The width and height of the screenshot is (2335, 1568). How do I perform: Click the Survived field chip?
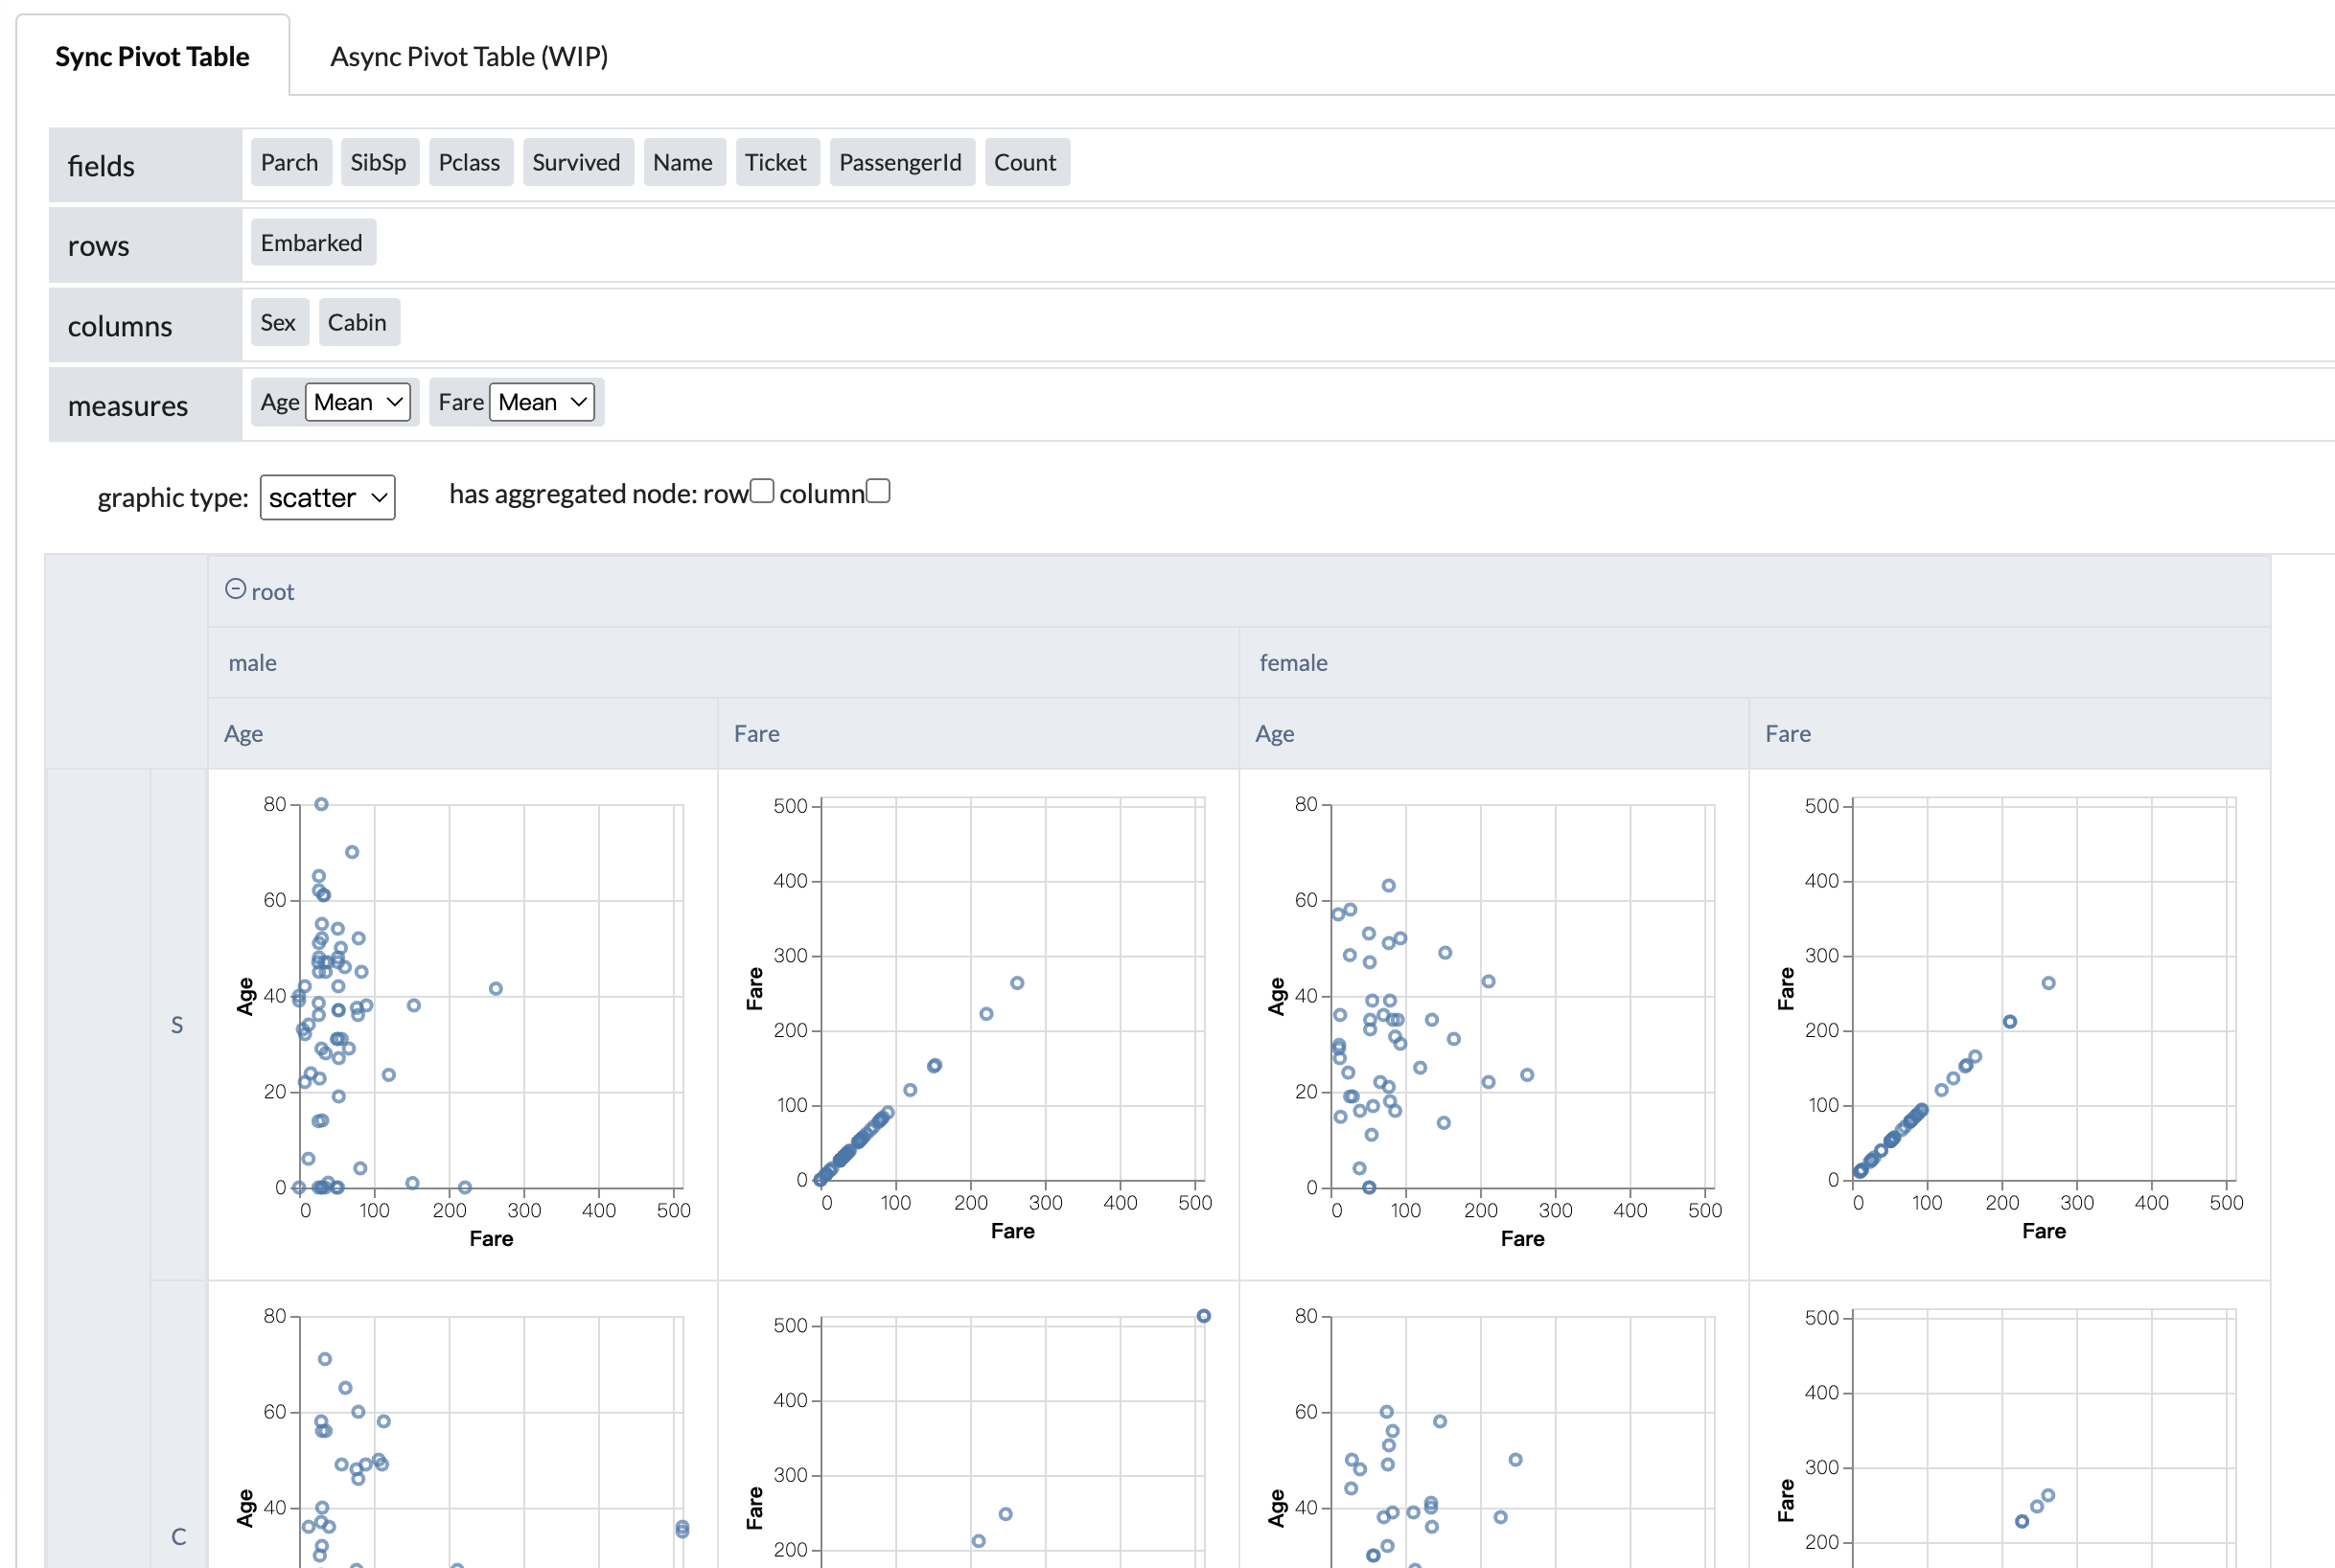point(576,162)
